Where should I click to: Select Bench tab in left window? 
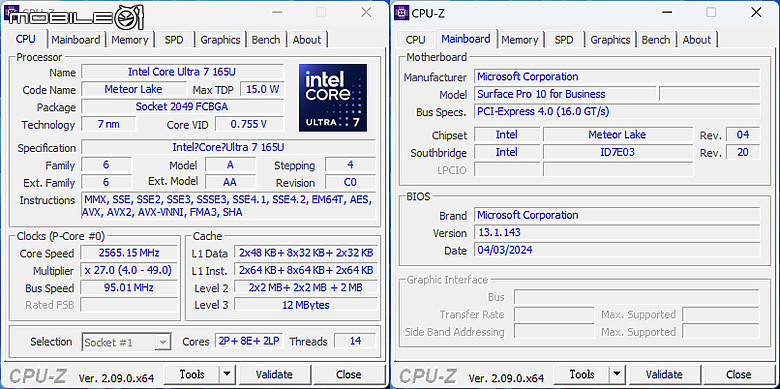click(x=266, y=40)
